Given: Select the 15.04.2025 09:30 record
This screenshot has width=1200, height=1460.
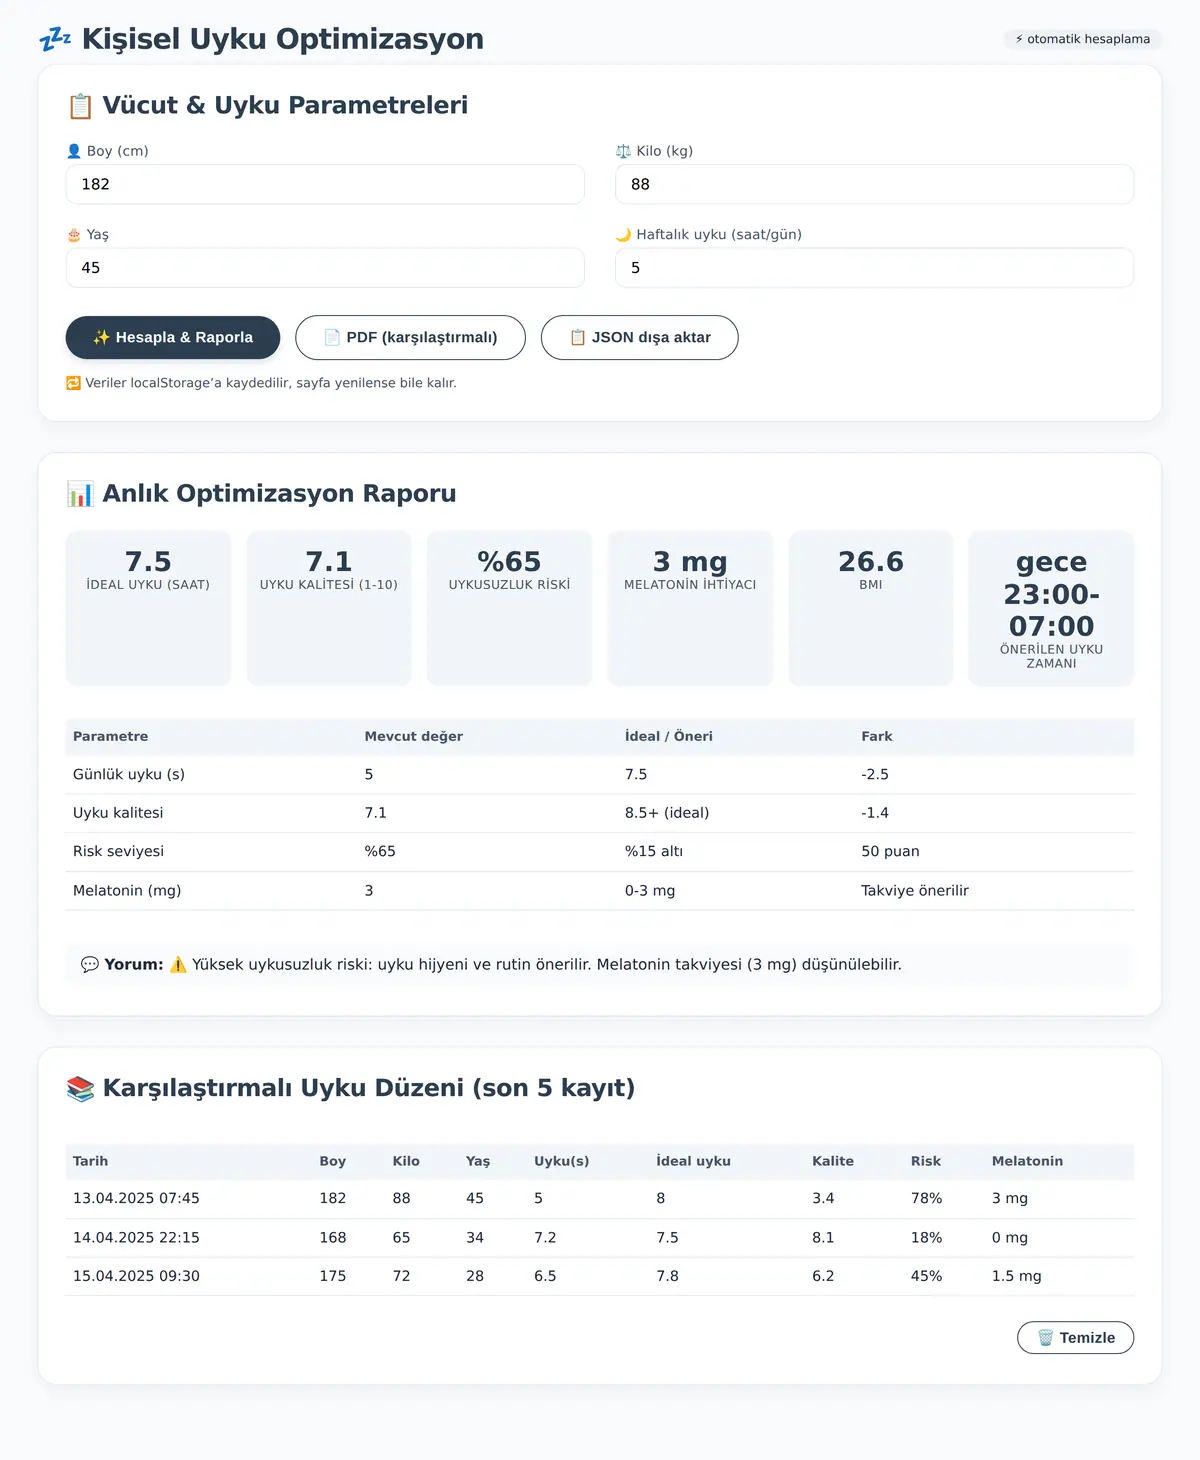Looking at the screenshot, I should (600, 1277).
